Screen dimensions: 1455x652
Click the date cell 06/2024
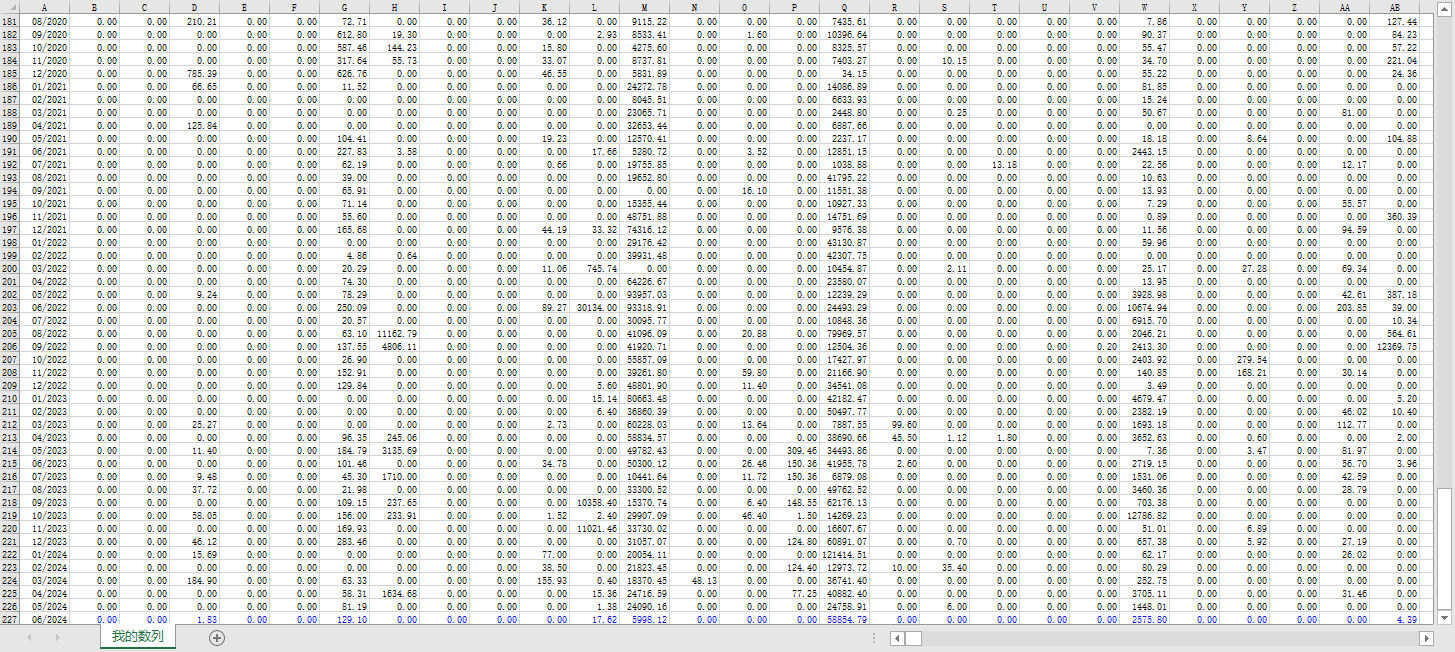[45, 619]
